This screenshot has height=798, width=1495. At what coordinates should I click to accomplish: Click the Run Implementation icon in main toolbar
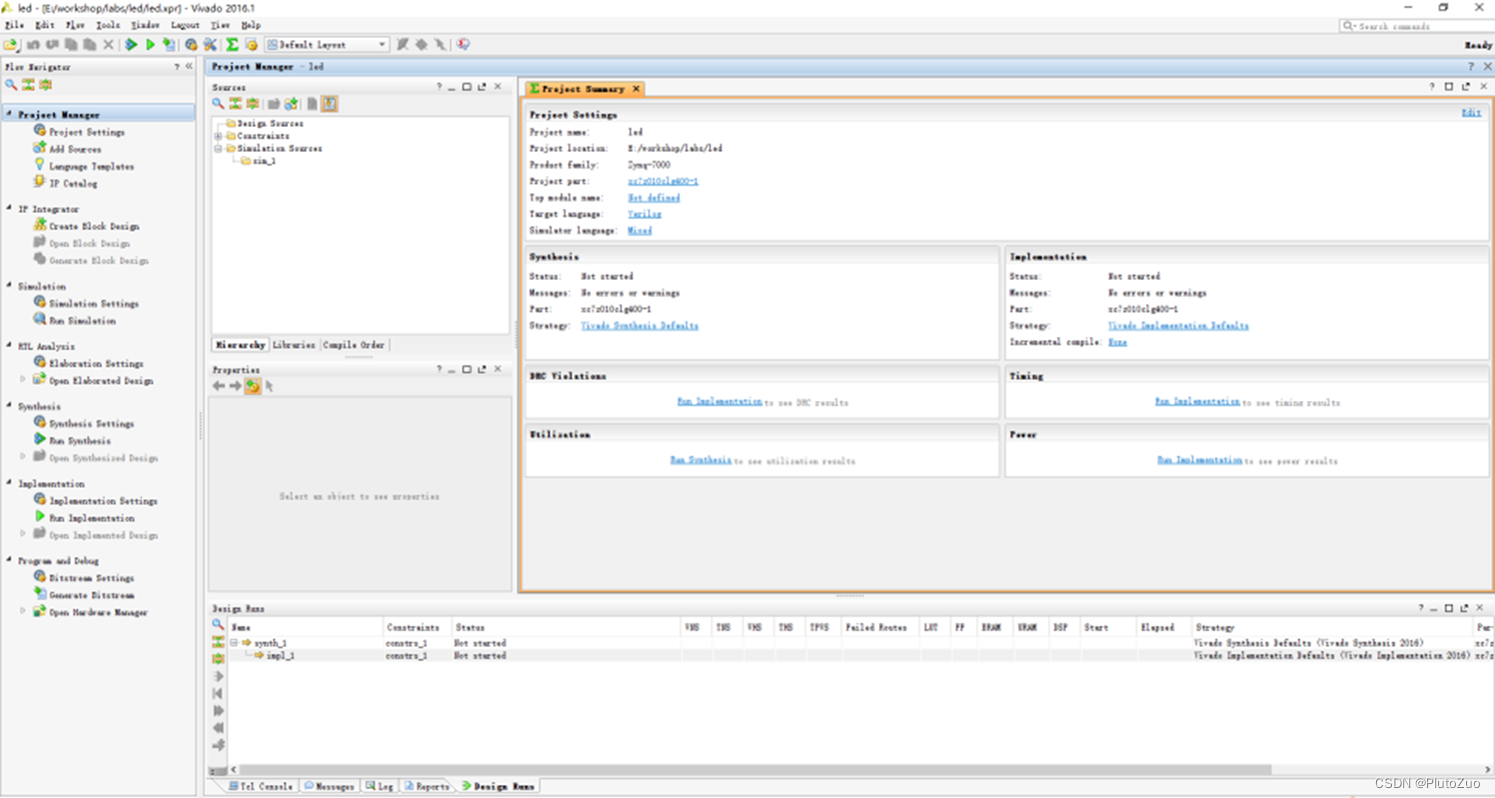pyautogui.click(x=150, y=45)
